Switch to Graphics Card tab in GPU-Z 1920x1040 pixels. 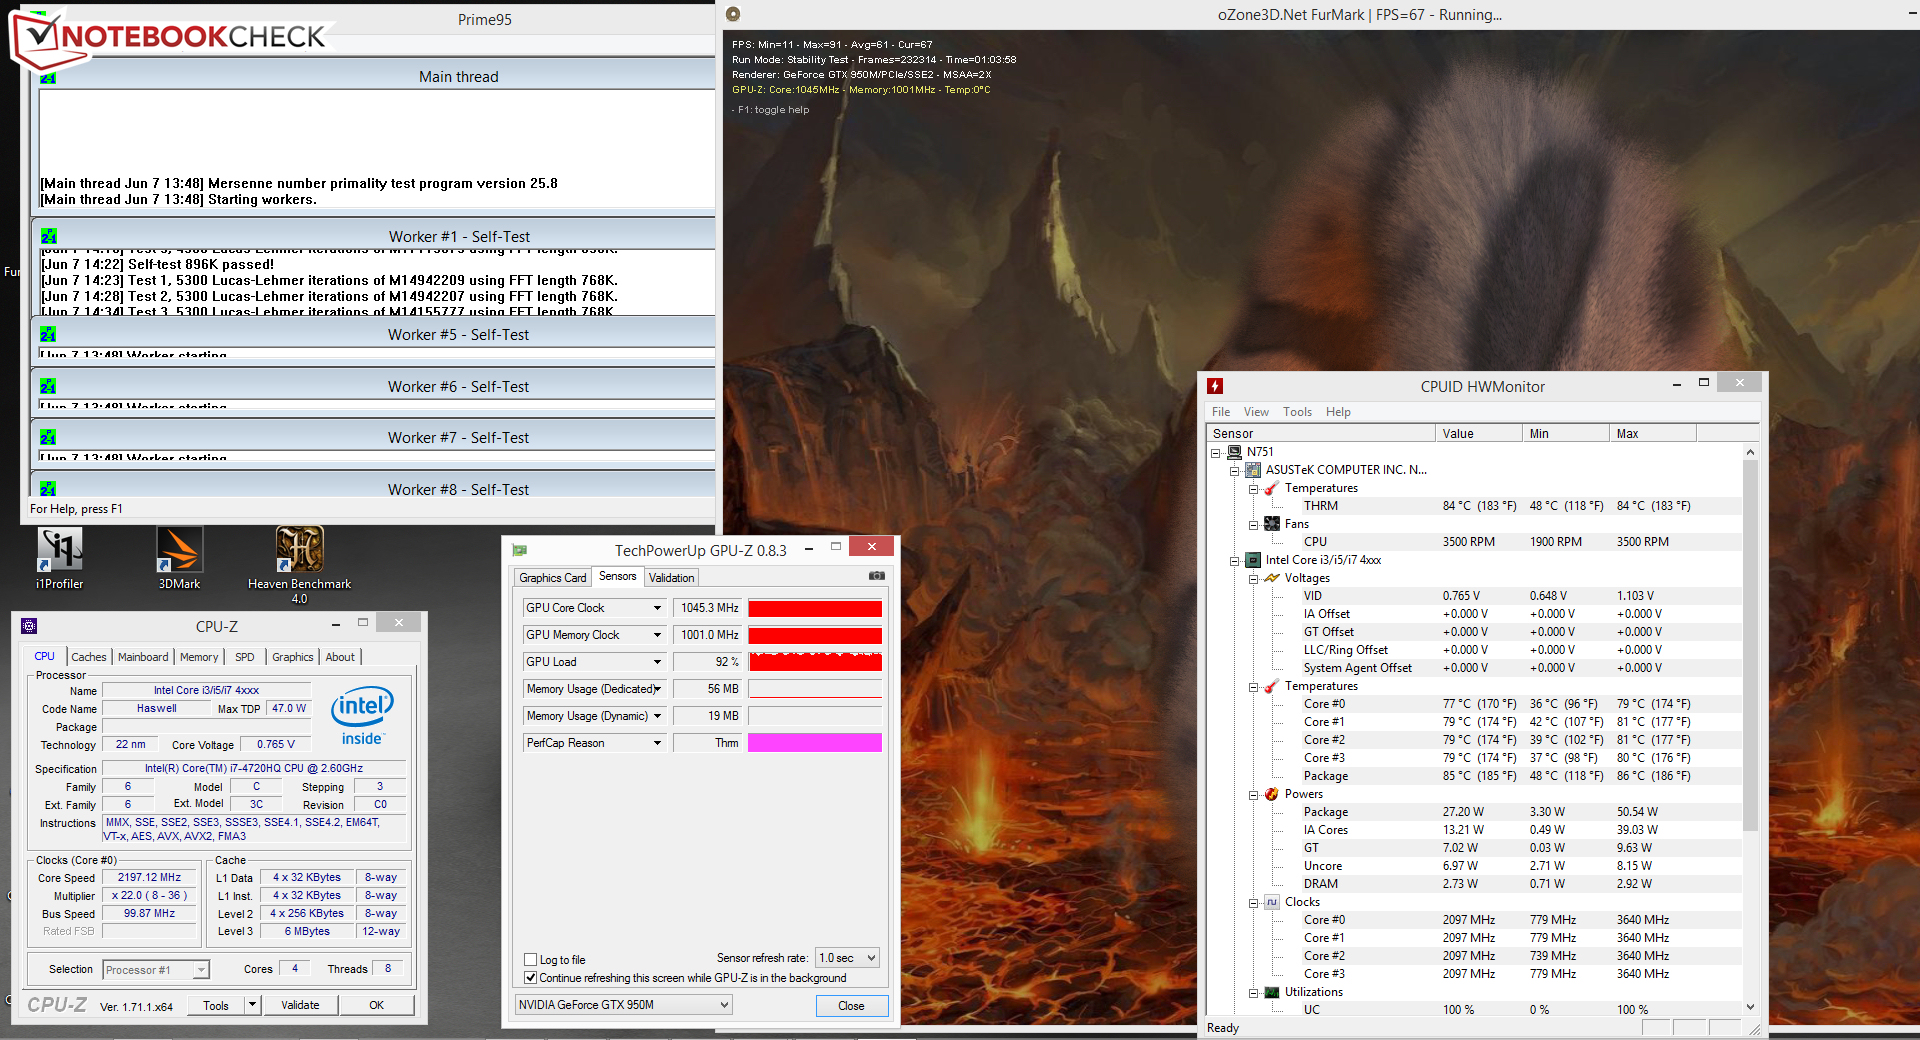(553, 578)
